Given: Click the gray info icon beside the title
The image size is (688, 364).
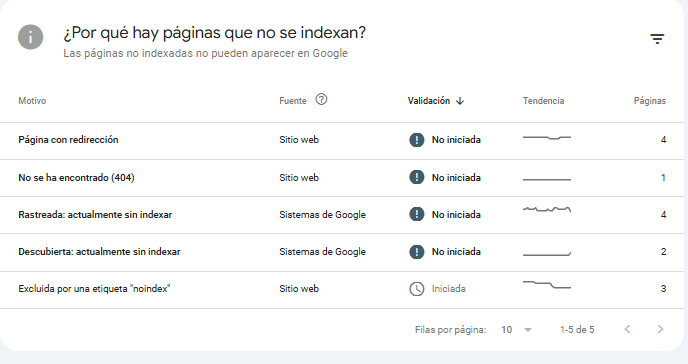Looking at the screenshot, I should (30, 37).
